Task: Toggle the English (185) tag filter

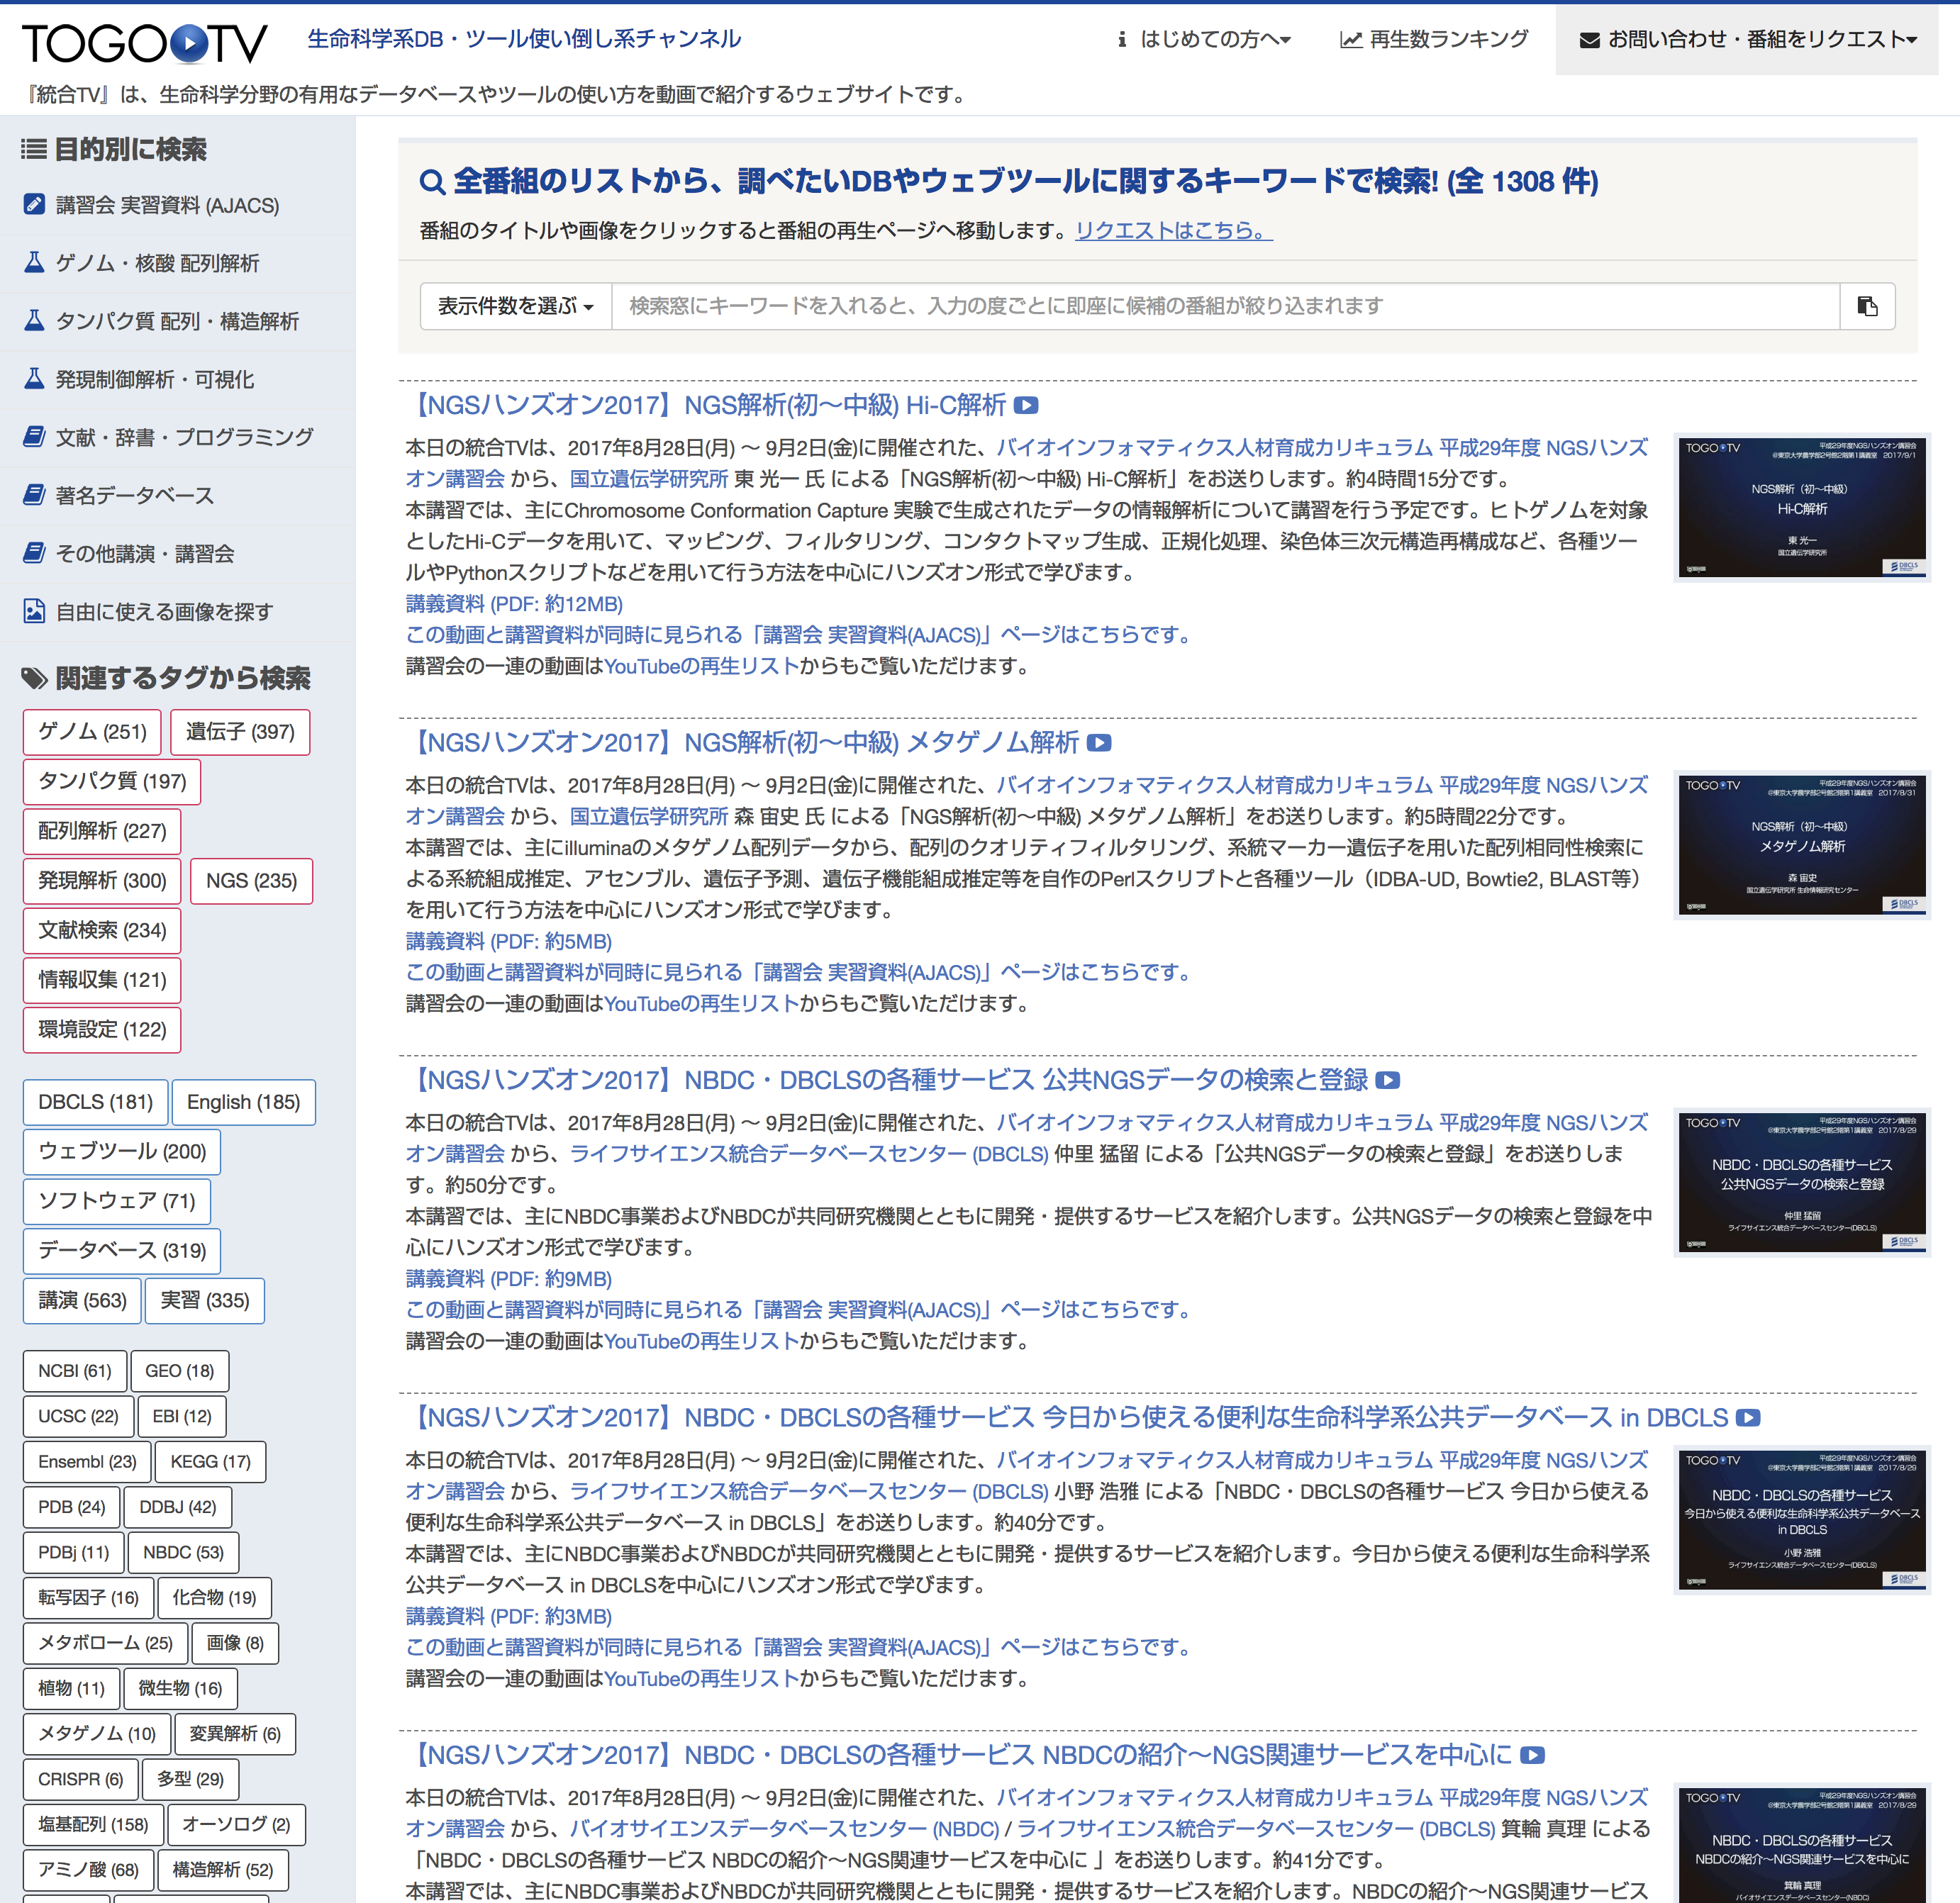Action: (x=243, y=1102)
